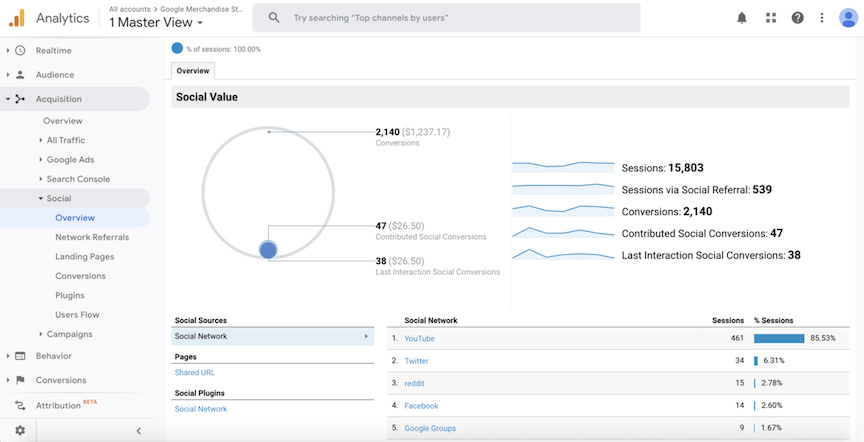
Task: Expand the Behavior section arrow
Action: (8, 356)
